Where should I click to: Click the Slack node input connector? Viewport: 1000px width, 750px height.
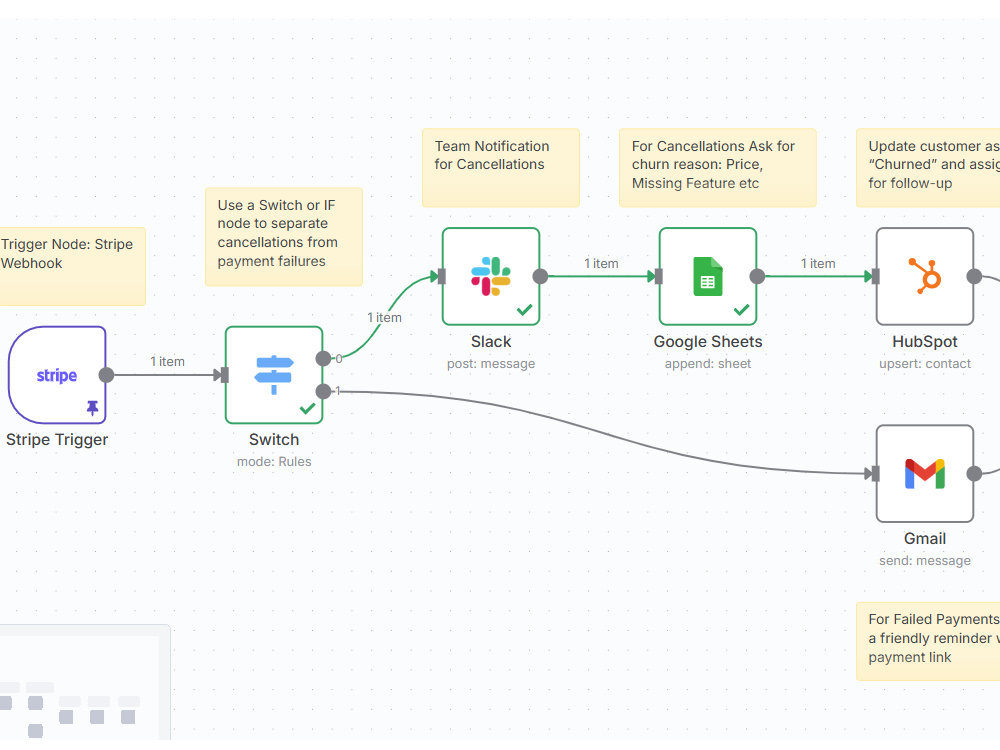click(441, 276)
